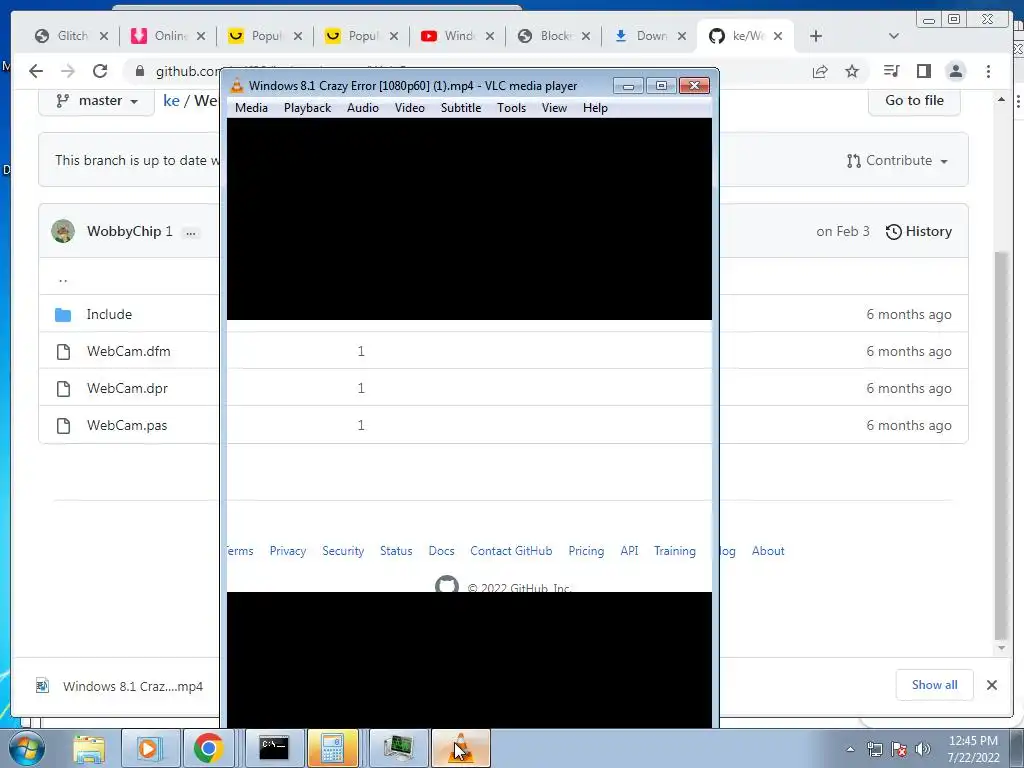
Task: Open WobbyChip's profile link
Action: coord(124,231)
